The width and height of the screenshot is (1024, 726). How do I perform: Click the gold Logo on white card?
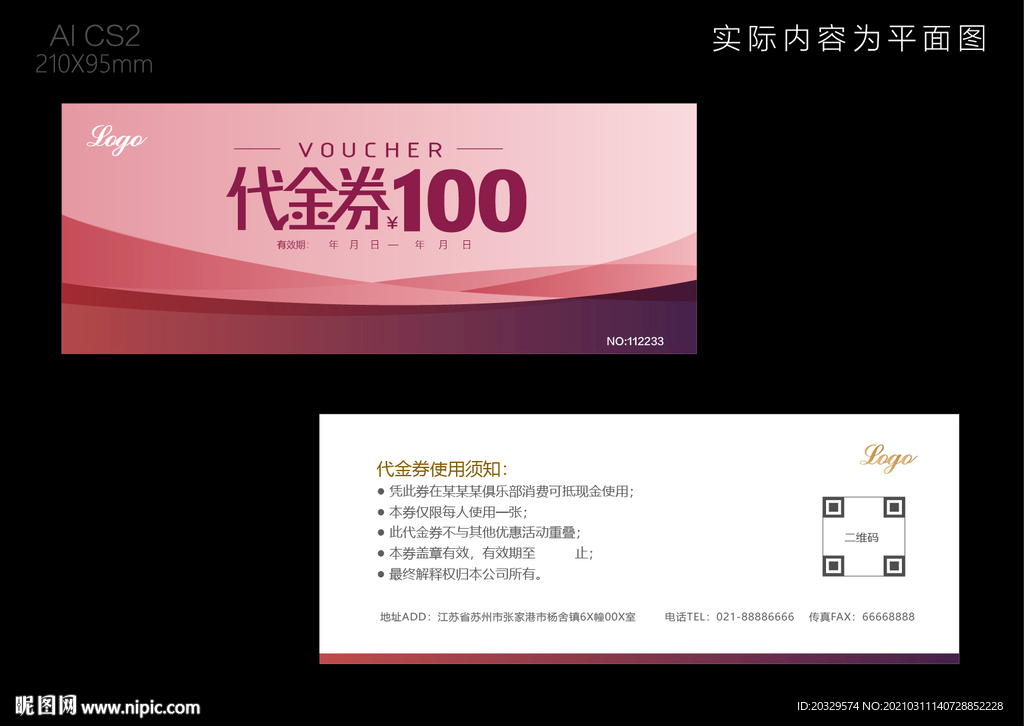click(888, 458)
